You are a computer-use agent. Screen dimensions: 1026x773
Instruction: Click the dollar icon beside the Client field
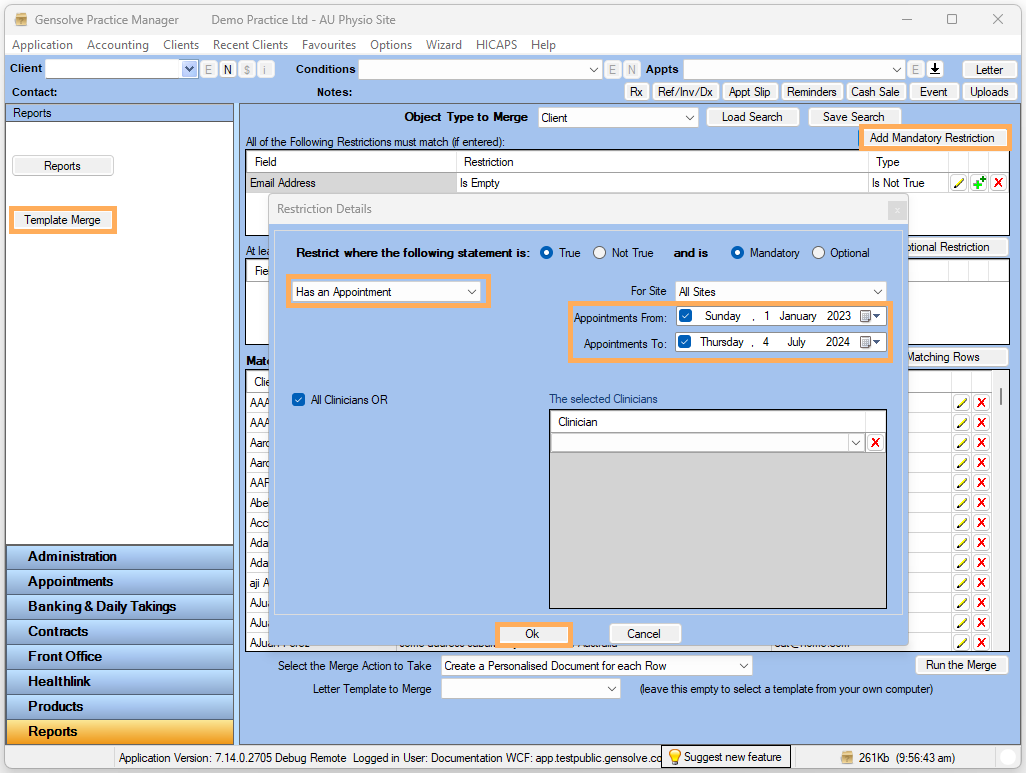coord(247,69)
